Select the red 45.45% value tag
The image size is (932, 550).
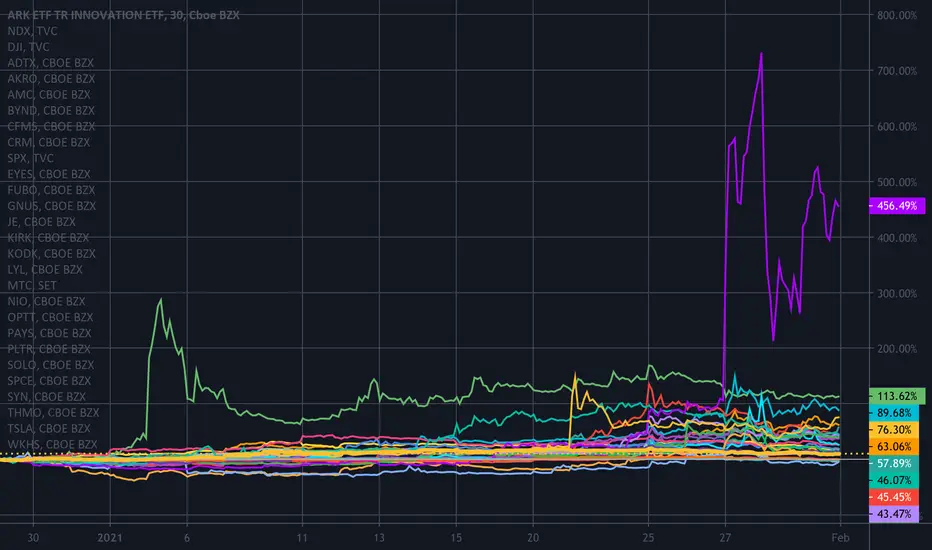[894, 497]
